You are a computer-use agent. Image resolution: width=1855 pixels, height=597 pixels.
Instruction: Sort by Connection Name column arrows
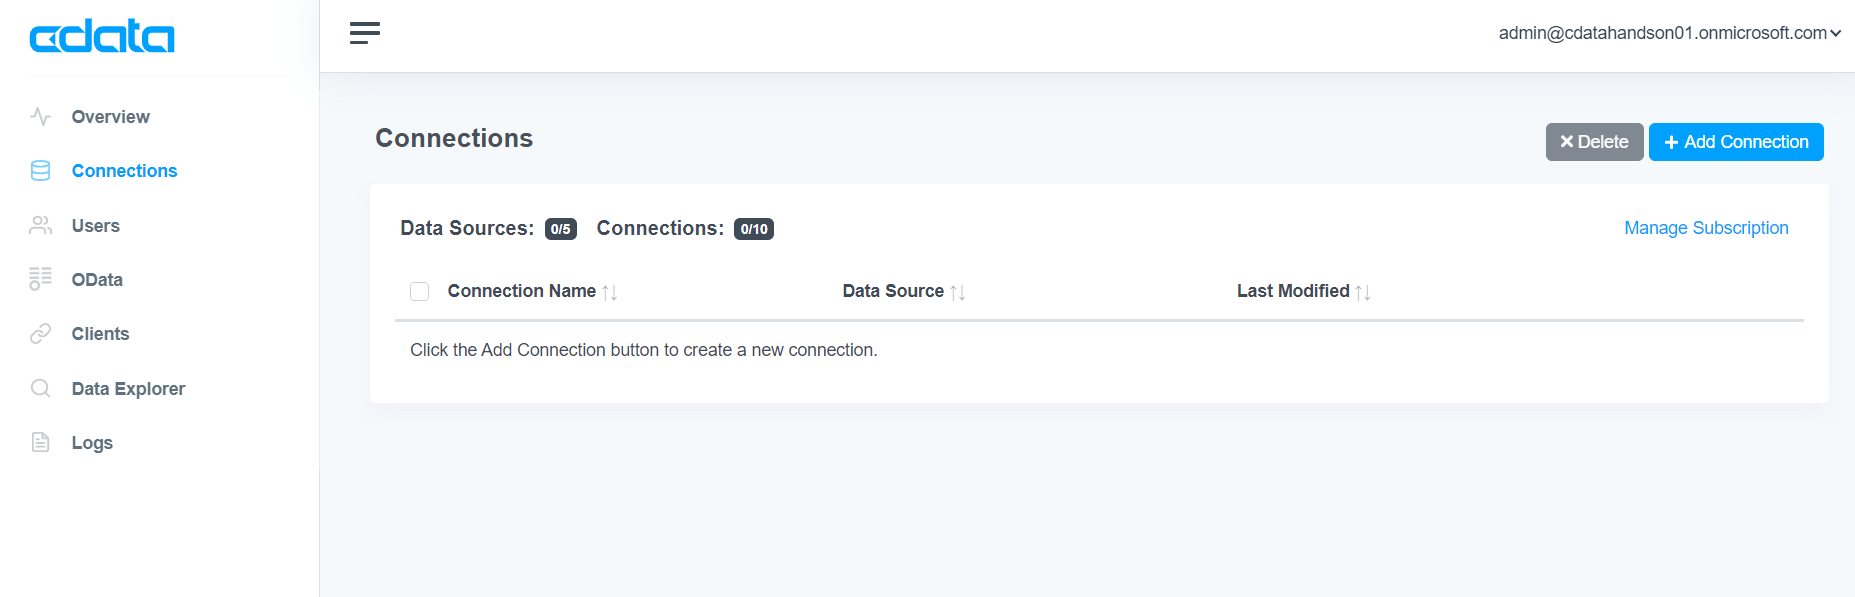pos(610,292)
